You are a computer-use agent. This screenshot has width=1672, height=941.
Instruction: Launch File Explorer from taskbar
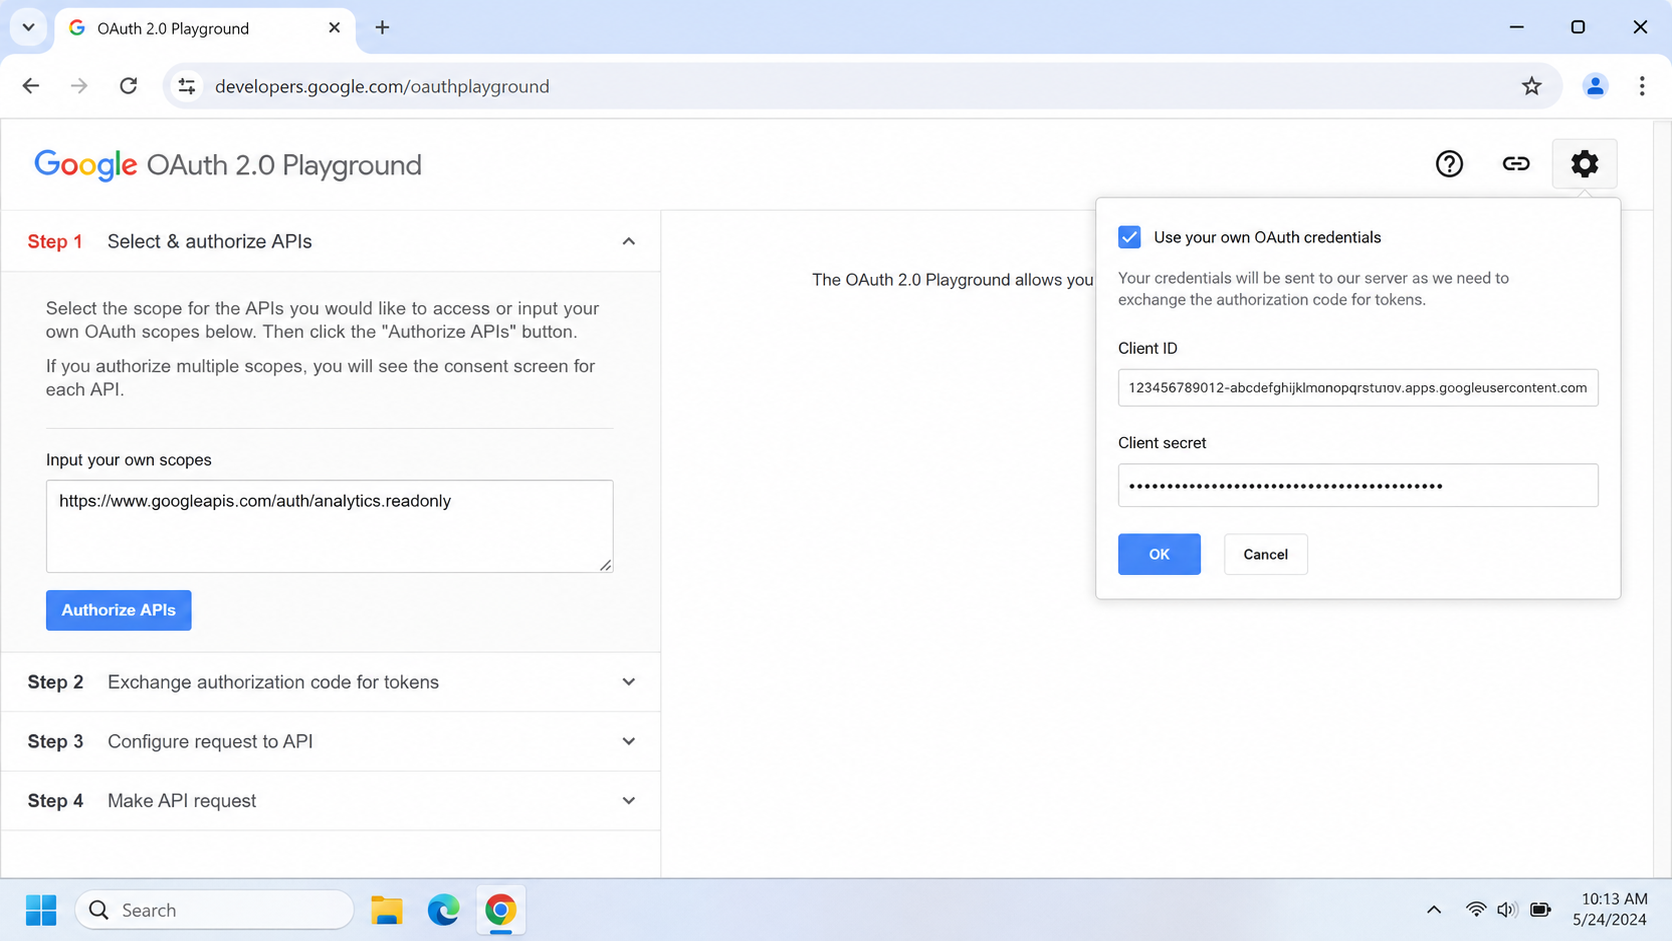point(386,910)
